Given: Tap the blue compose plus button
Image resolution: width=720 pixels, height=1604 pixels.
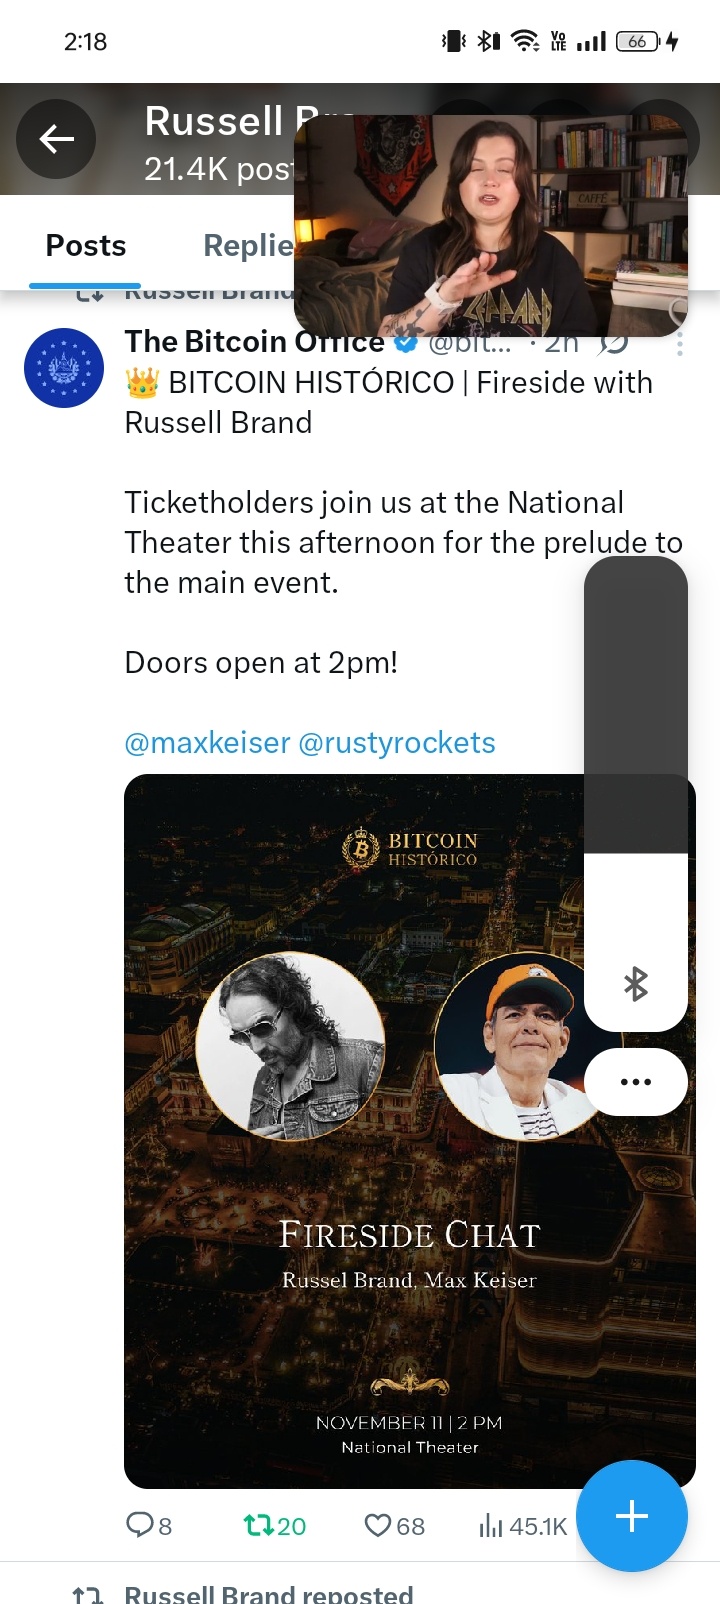Looking at the screenshot, I should pyautogui.click(x=632, y=1516).
